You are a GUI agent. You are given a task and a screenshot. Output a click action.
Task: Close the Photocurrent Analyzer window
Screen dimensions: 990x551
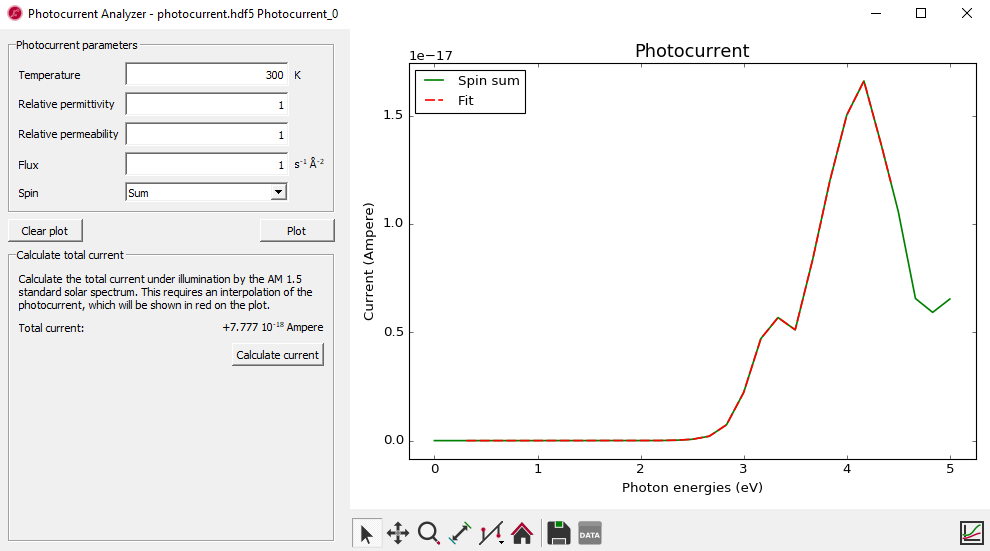point(967,13)
